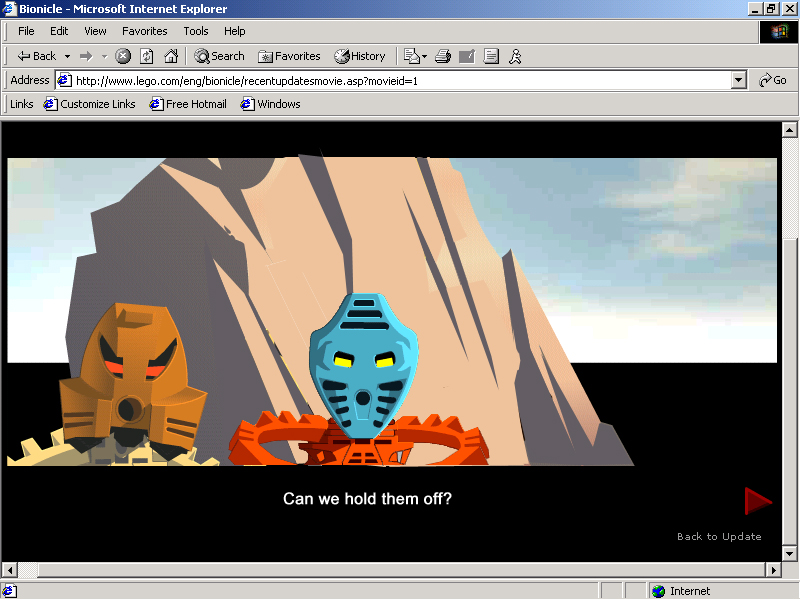
Task: Click the Internet Explorer title bar icon
Action: tap(9, 9)
